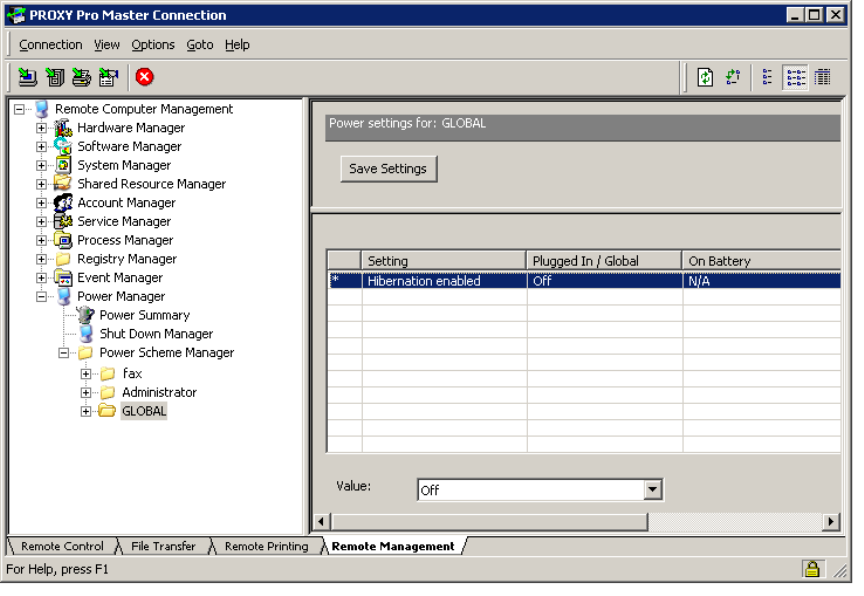Click the Power Summary icon
This screenshot has width=864, height=596.
[x=85, y=315]
